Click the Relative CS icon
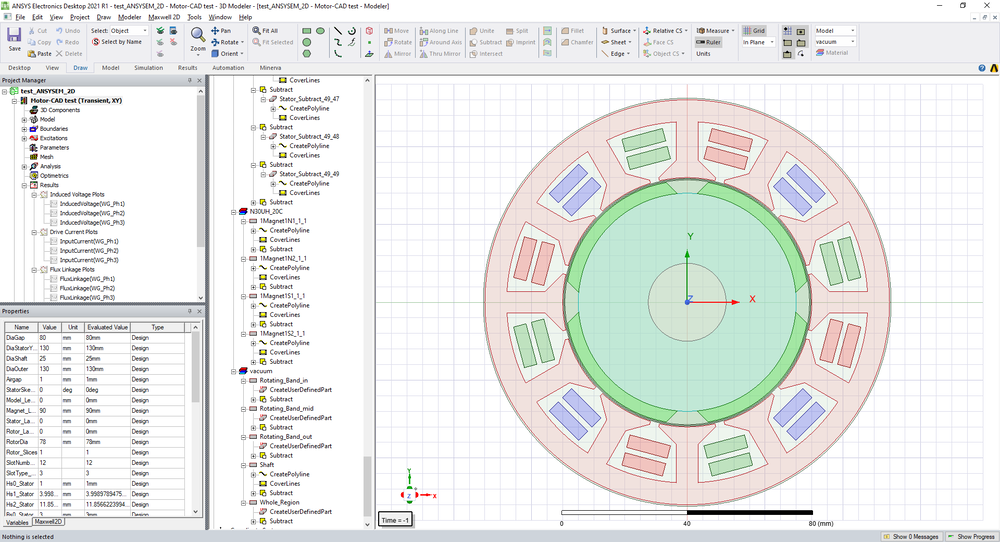Screen dimensions: 1000x542 pyautogui.click(x=647, y=31)
